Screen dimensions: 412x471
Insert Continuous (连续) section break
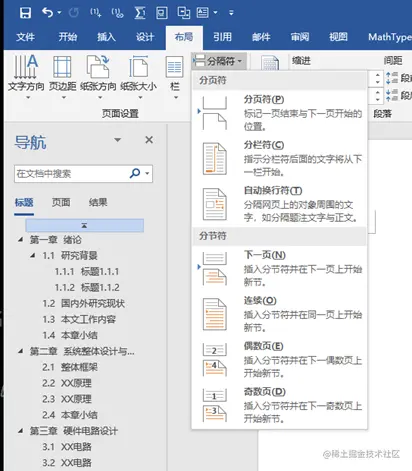279,314
